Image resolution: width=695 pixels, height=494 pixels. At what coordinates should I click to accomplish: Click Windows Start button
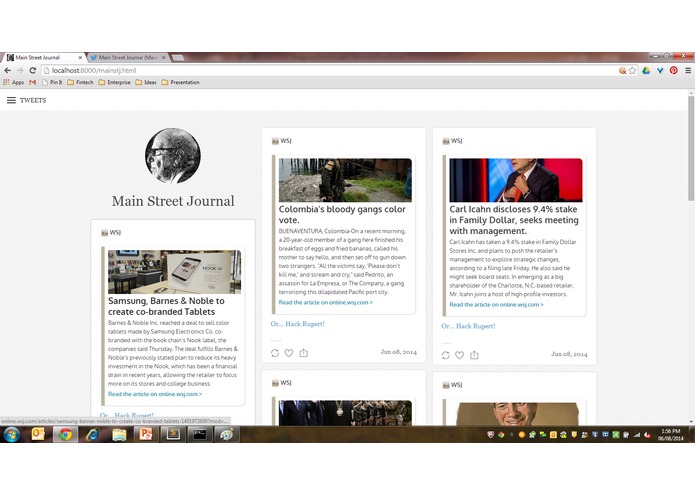12,435
